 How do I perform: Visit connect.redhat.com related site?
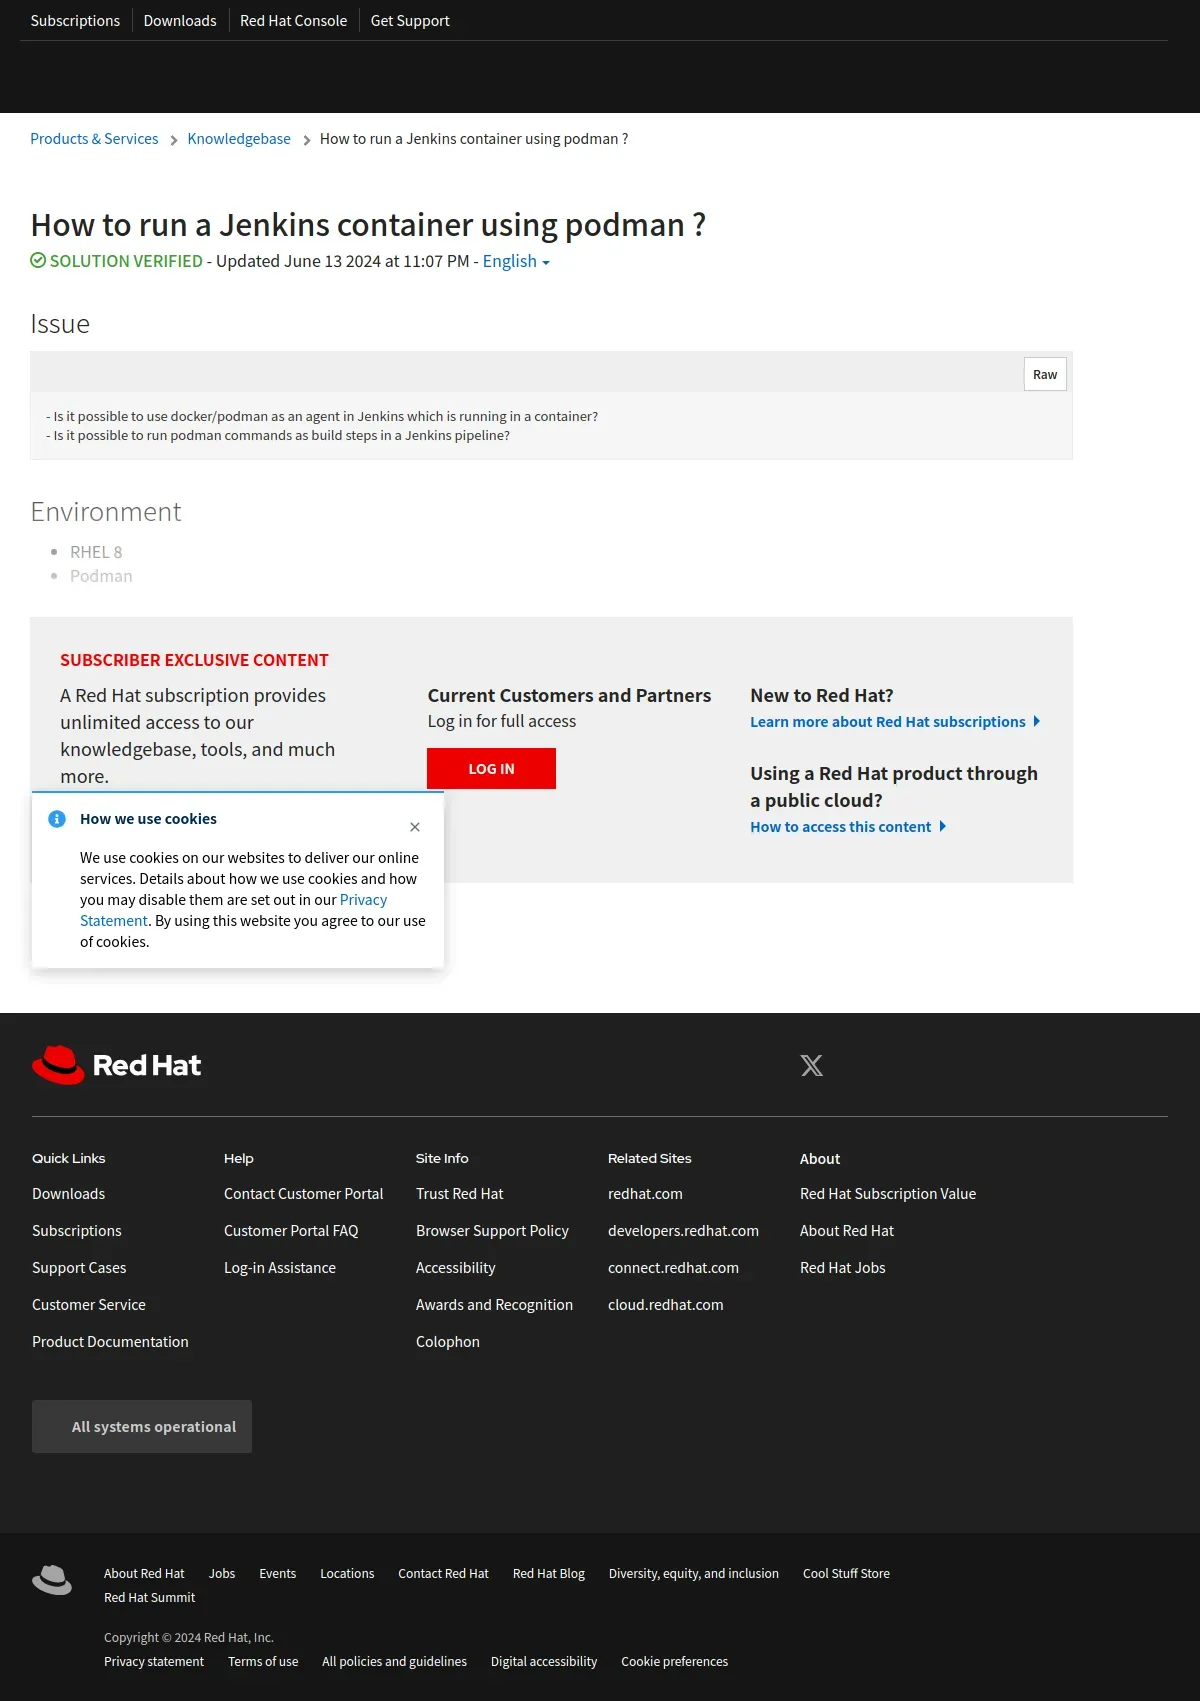[x=673, y=1268]
